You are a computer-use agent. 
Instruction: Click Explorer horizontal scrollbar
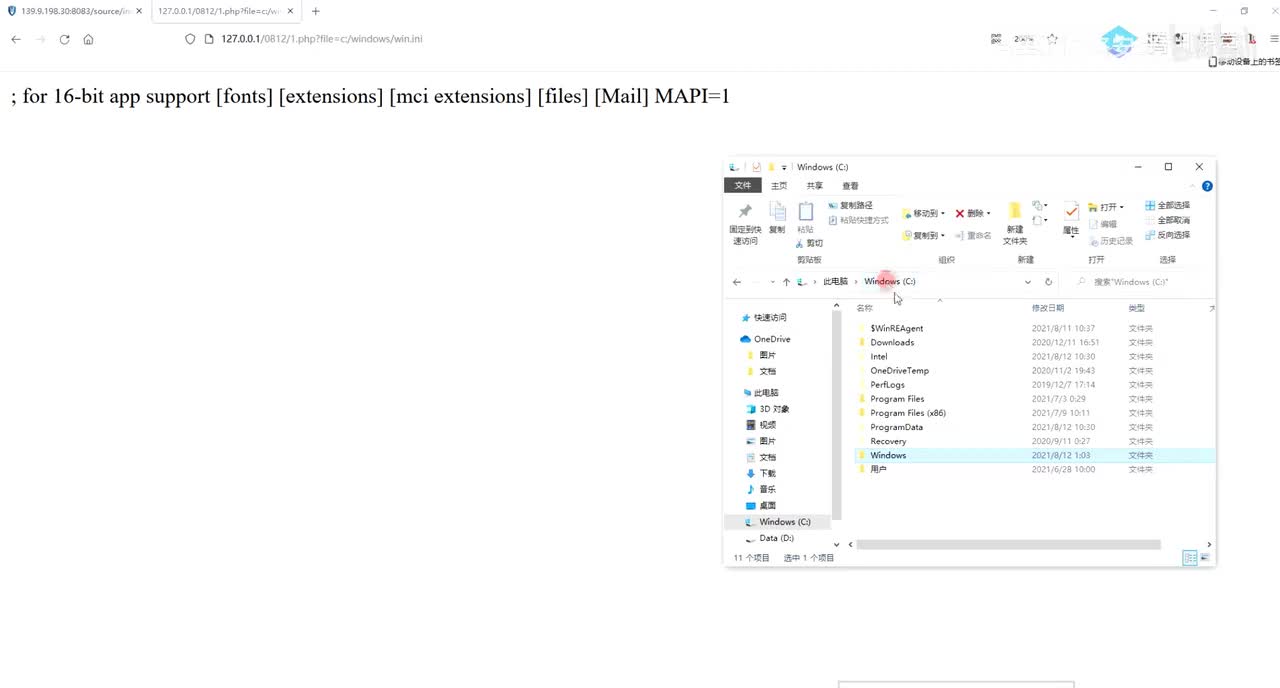[x=1008, y=545]
